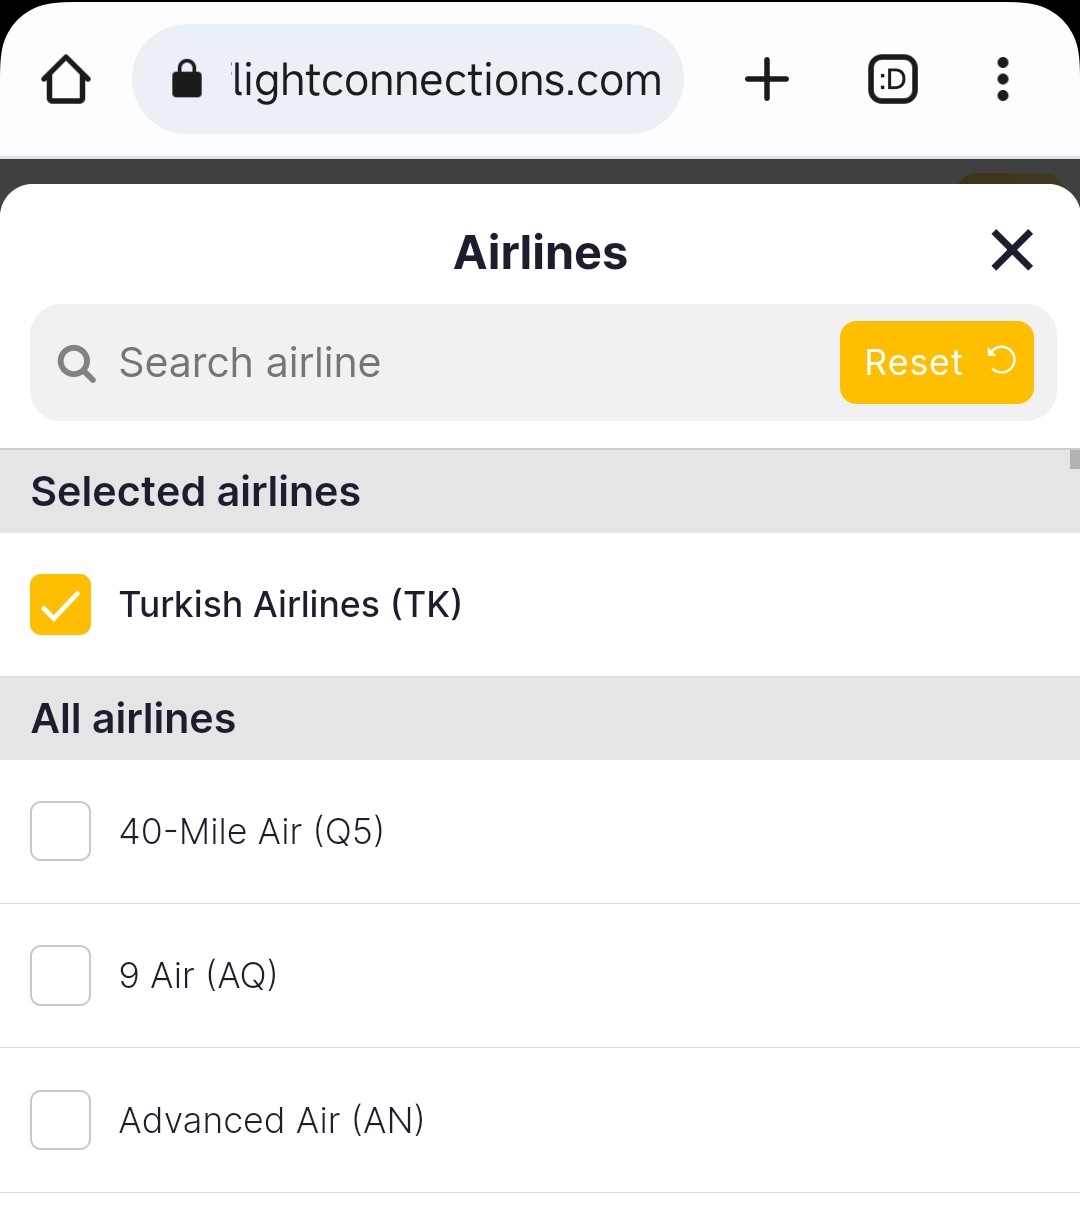Tap the 40-Mile Air (Q5) label
This screenshot has width=1080, height=1220.
(x=251, y=832)
